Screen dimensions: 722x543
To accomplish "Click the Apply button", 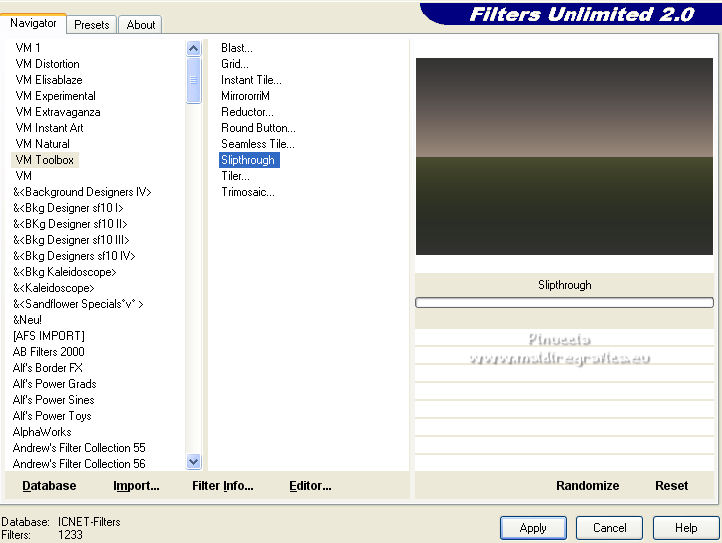I will 533,528.
